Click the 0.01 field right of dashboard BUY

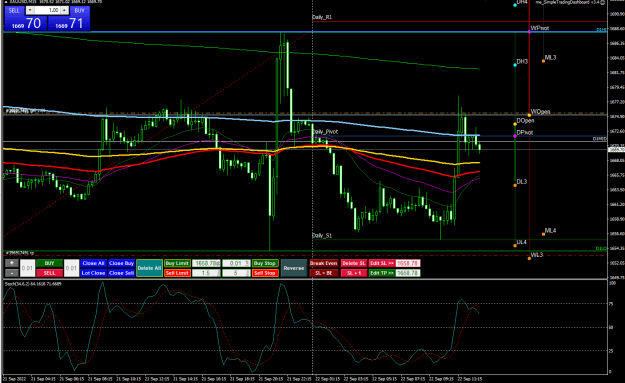[71, 268]
